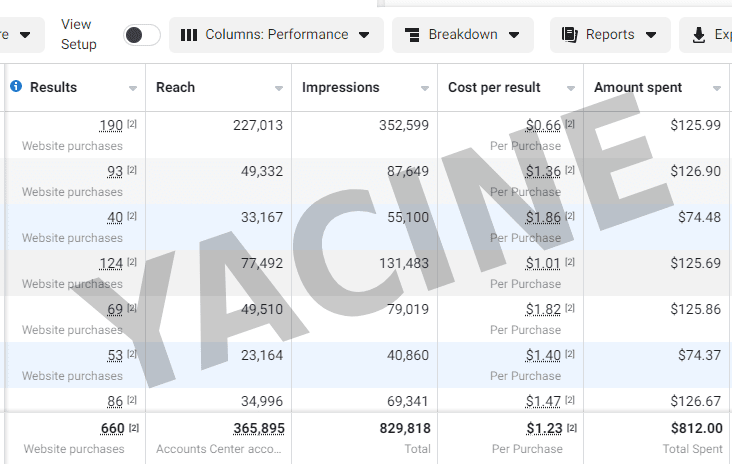This screenshot has height=464, width=732.
Task: Click the footnote [2] beside $0.66
Action: tap(570, 124)
